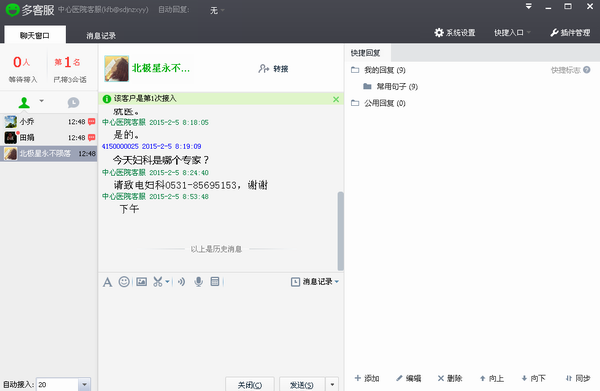Click the 快捷标志 help question icon
600x391 pixels.
pos(587,70)
